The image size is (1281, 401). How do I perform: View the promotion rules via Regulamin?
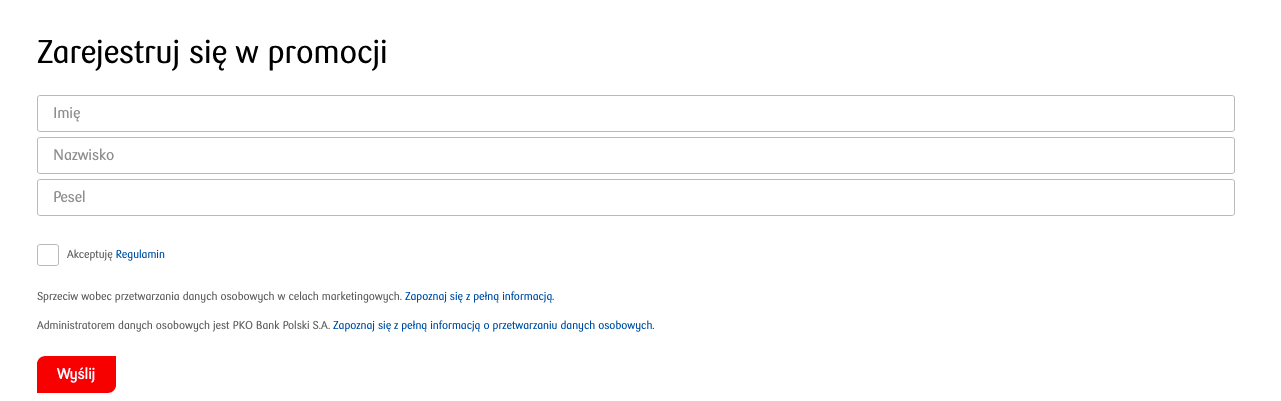coord(140,255)
